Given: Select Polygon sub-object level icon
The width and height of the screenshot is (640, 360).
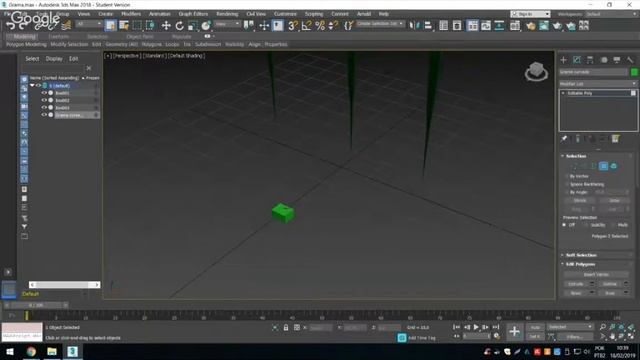Looking at the screenshot, I should pyautogui.click(x=603, y=166).
